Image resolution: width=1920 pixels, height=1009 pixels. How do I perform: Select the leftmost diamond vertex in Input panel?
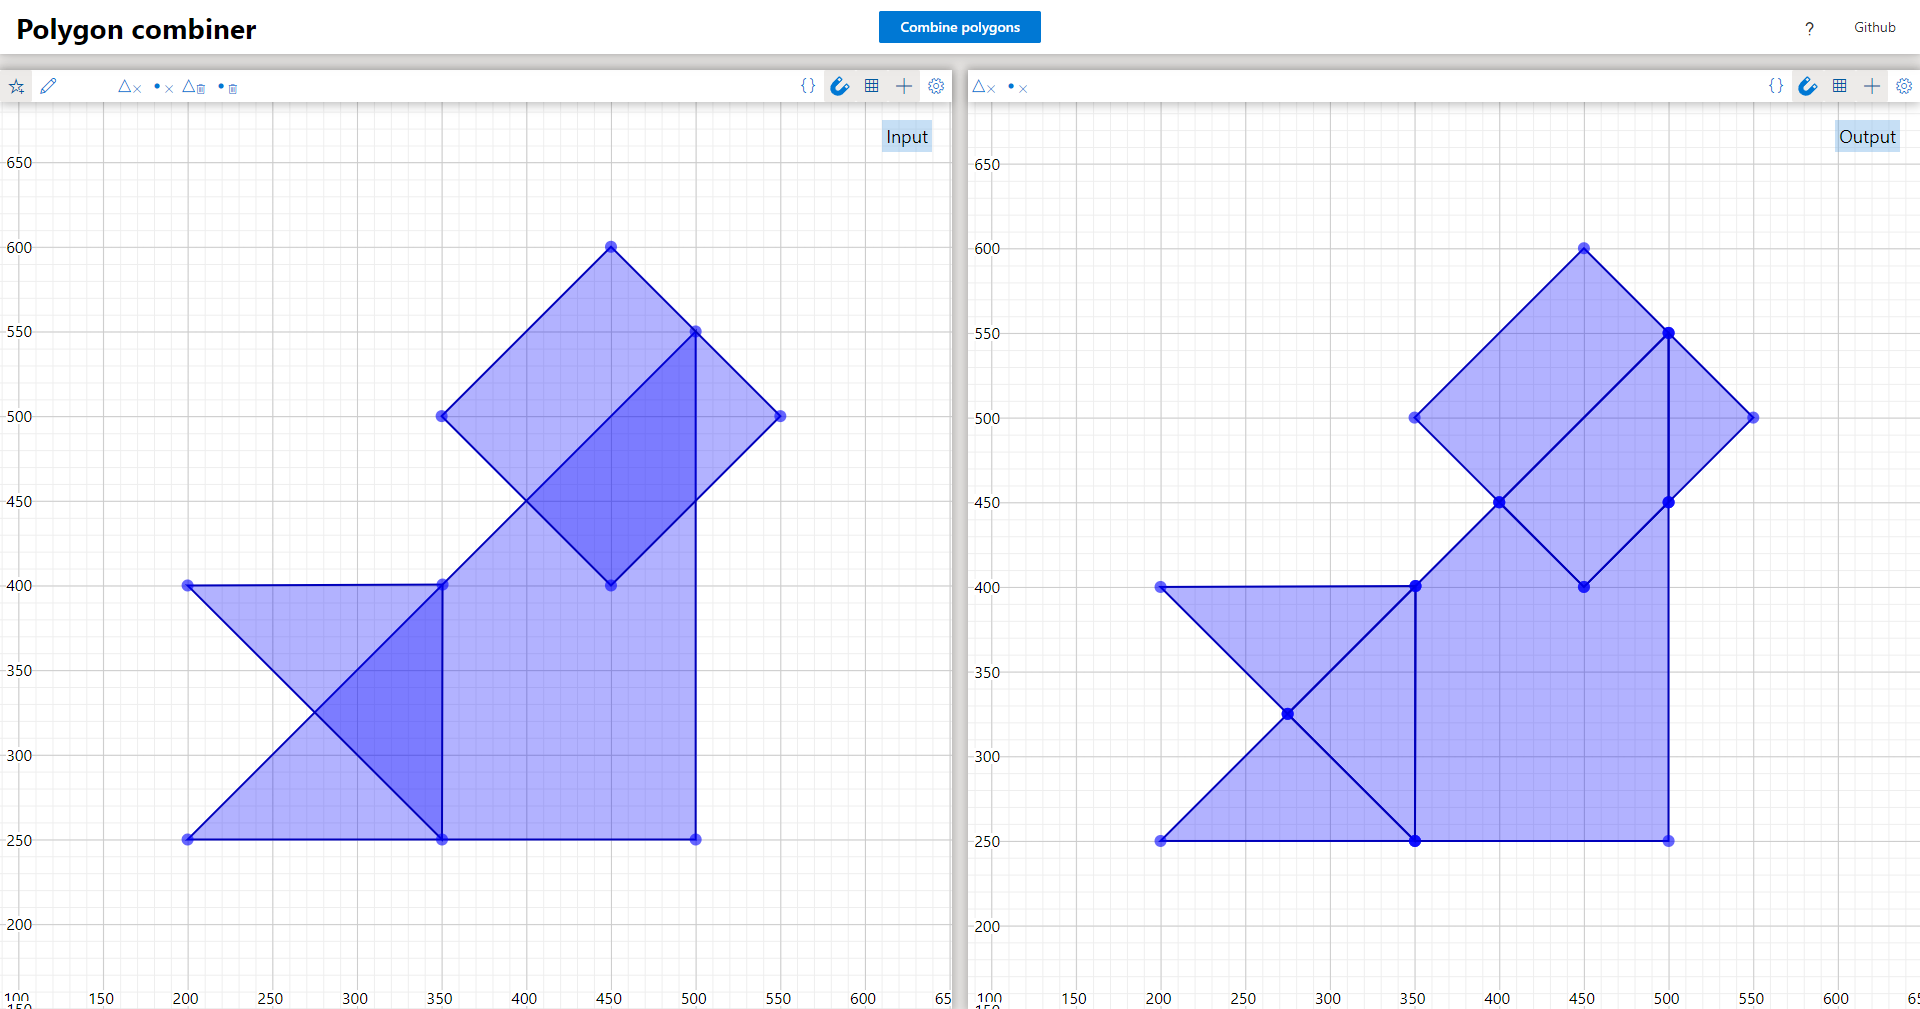(442, 416)
